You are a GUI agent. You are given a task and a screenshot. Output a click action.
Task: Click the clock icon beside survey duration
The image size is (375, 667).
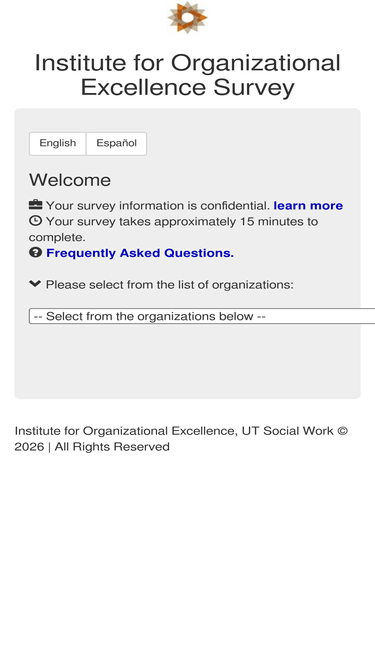(35, 221)
